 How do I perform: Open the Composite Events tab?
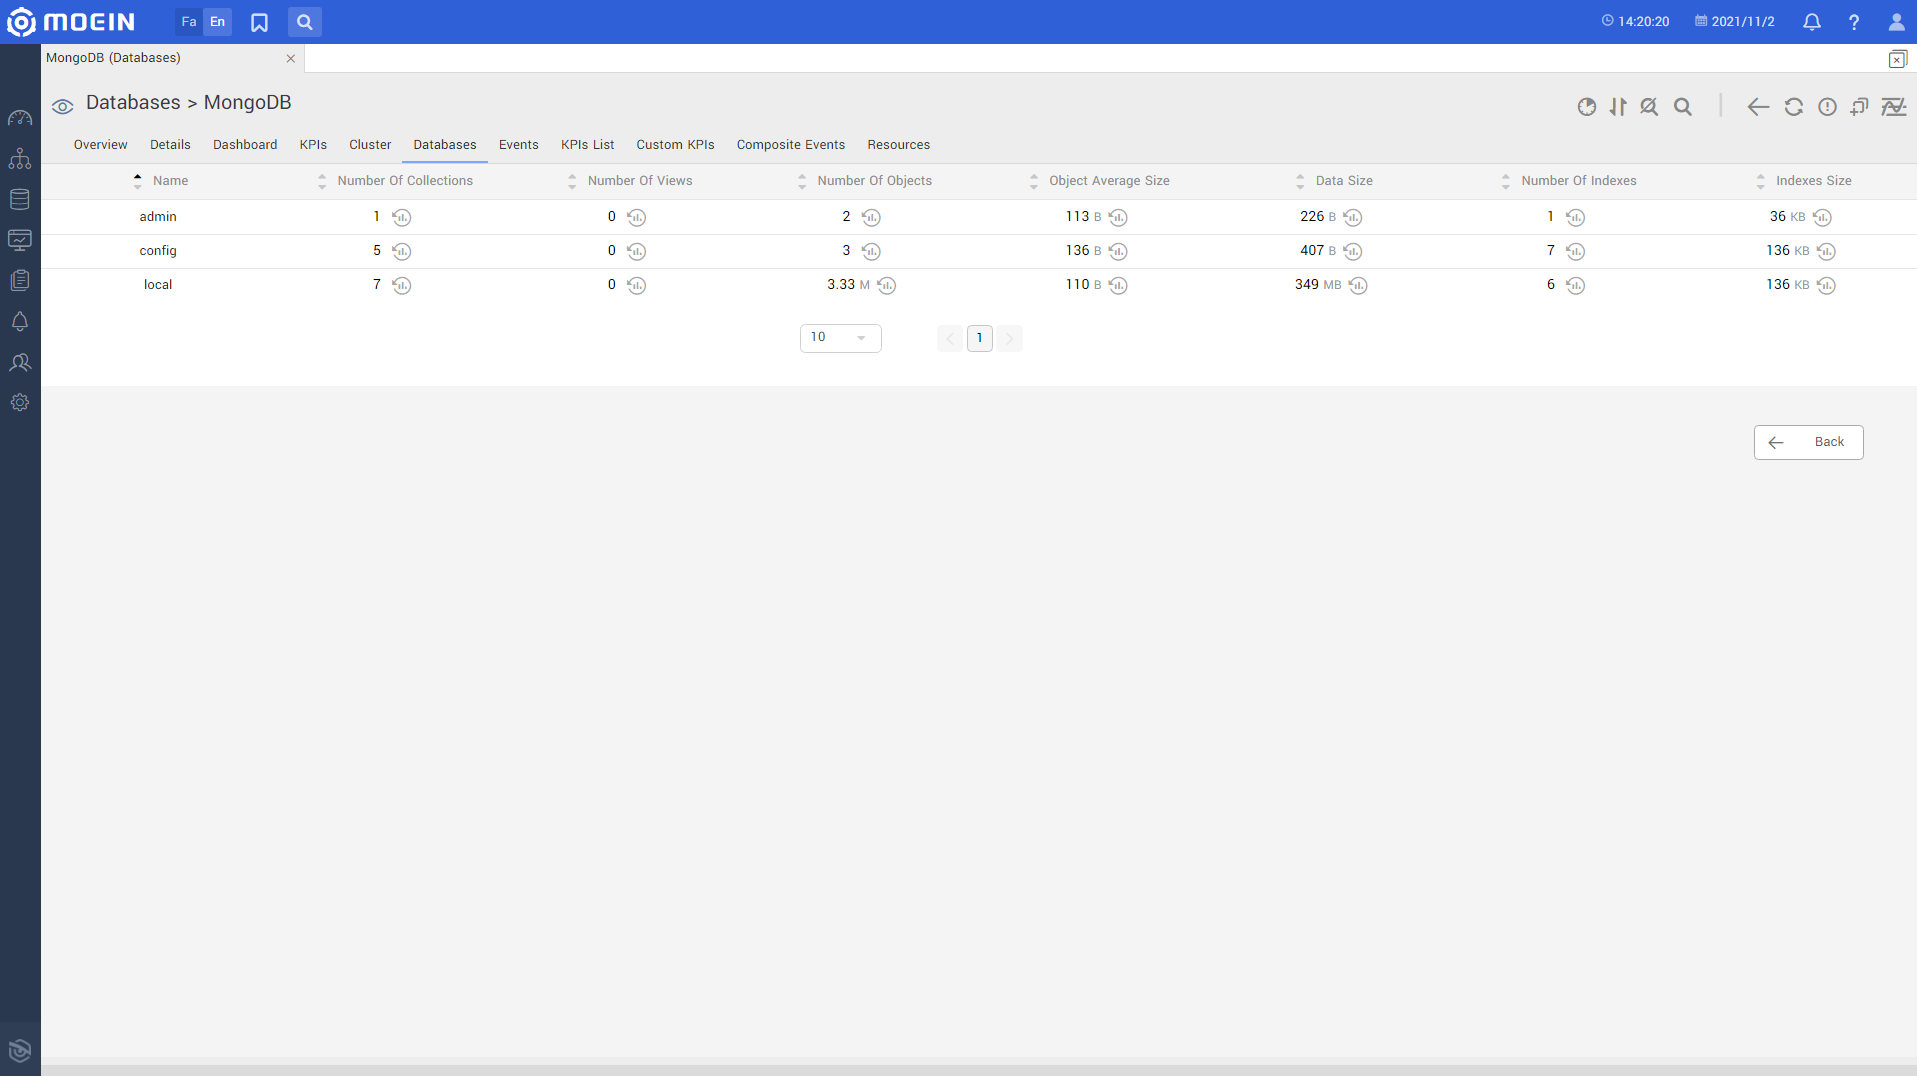tap(791, 145)
